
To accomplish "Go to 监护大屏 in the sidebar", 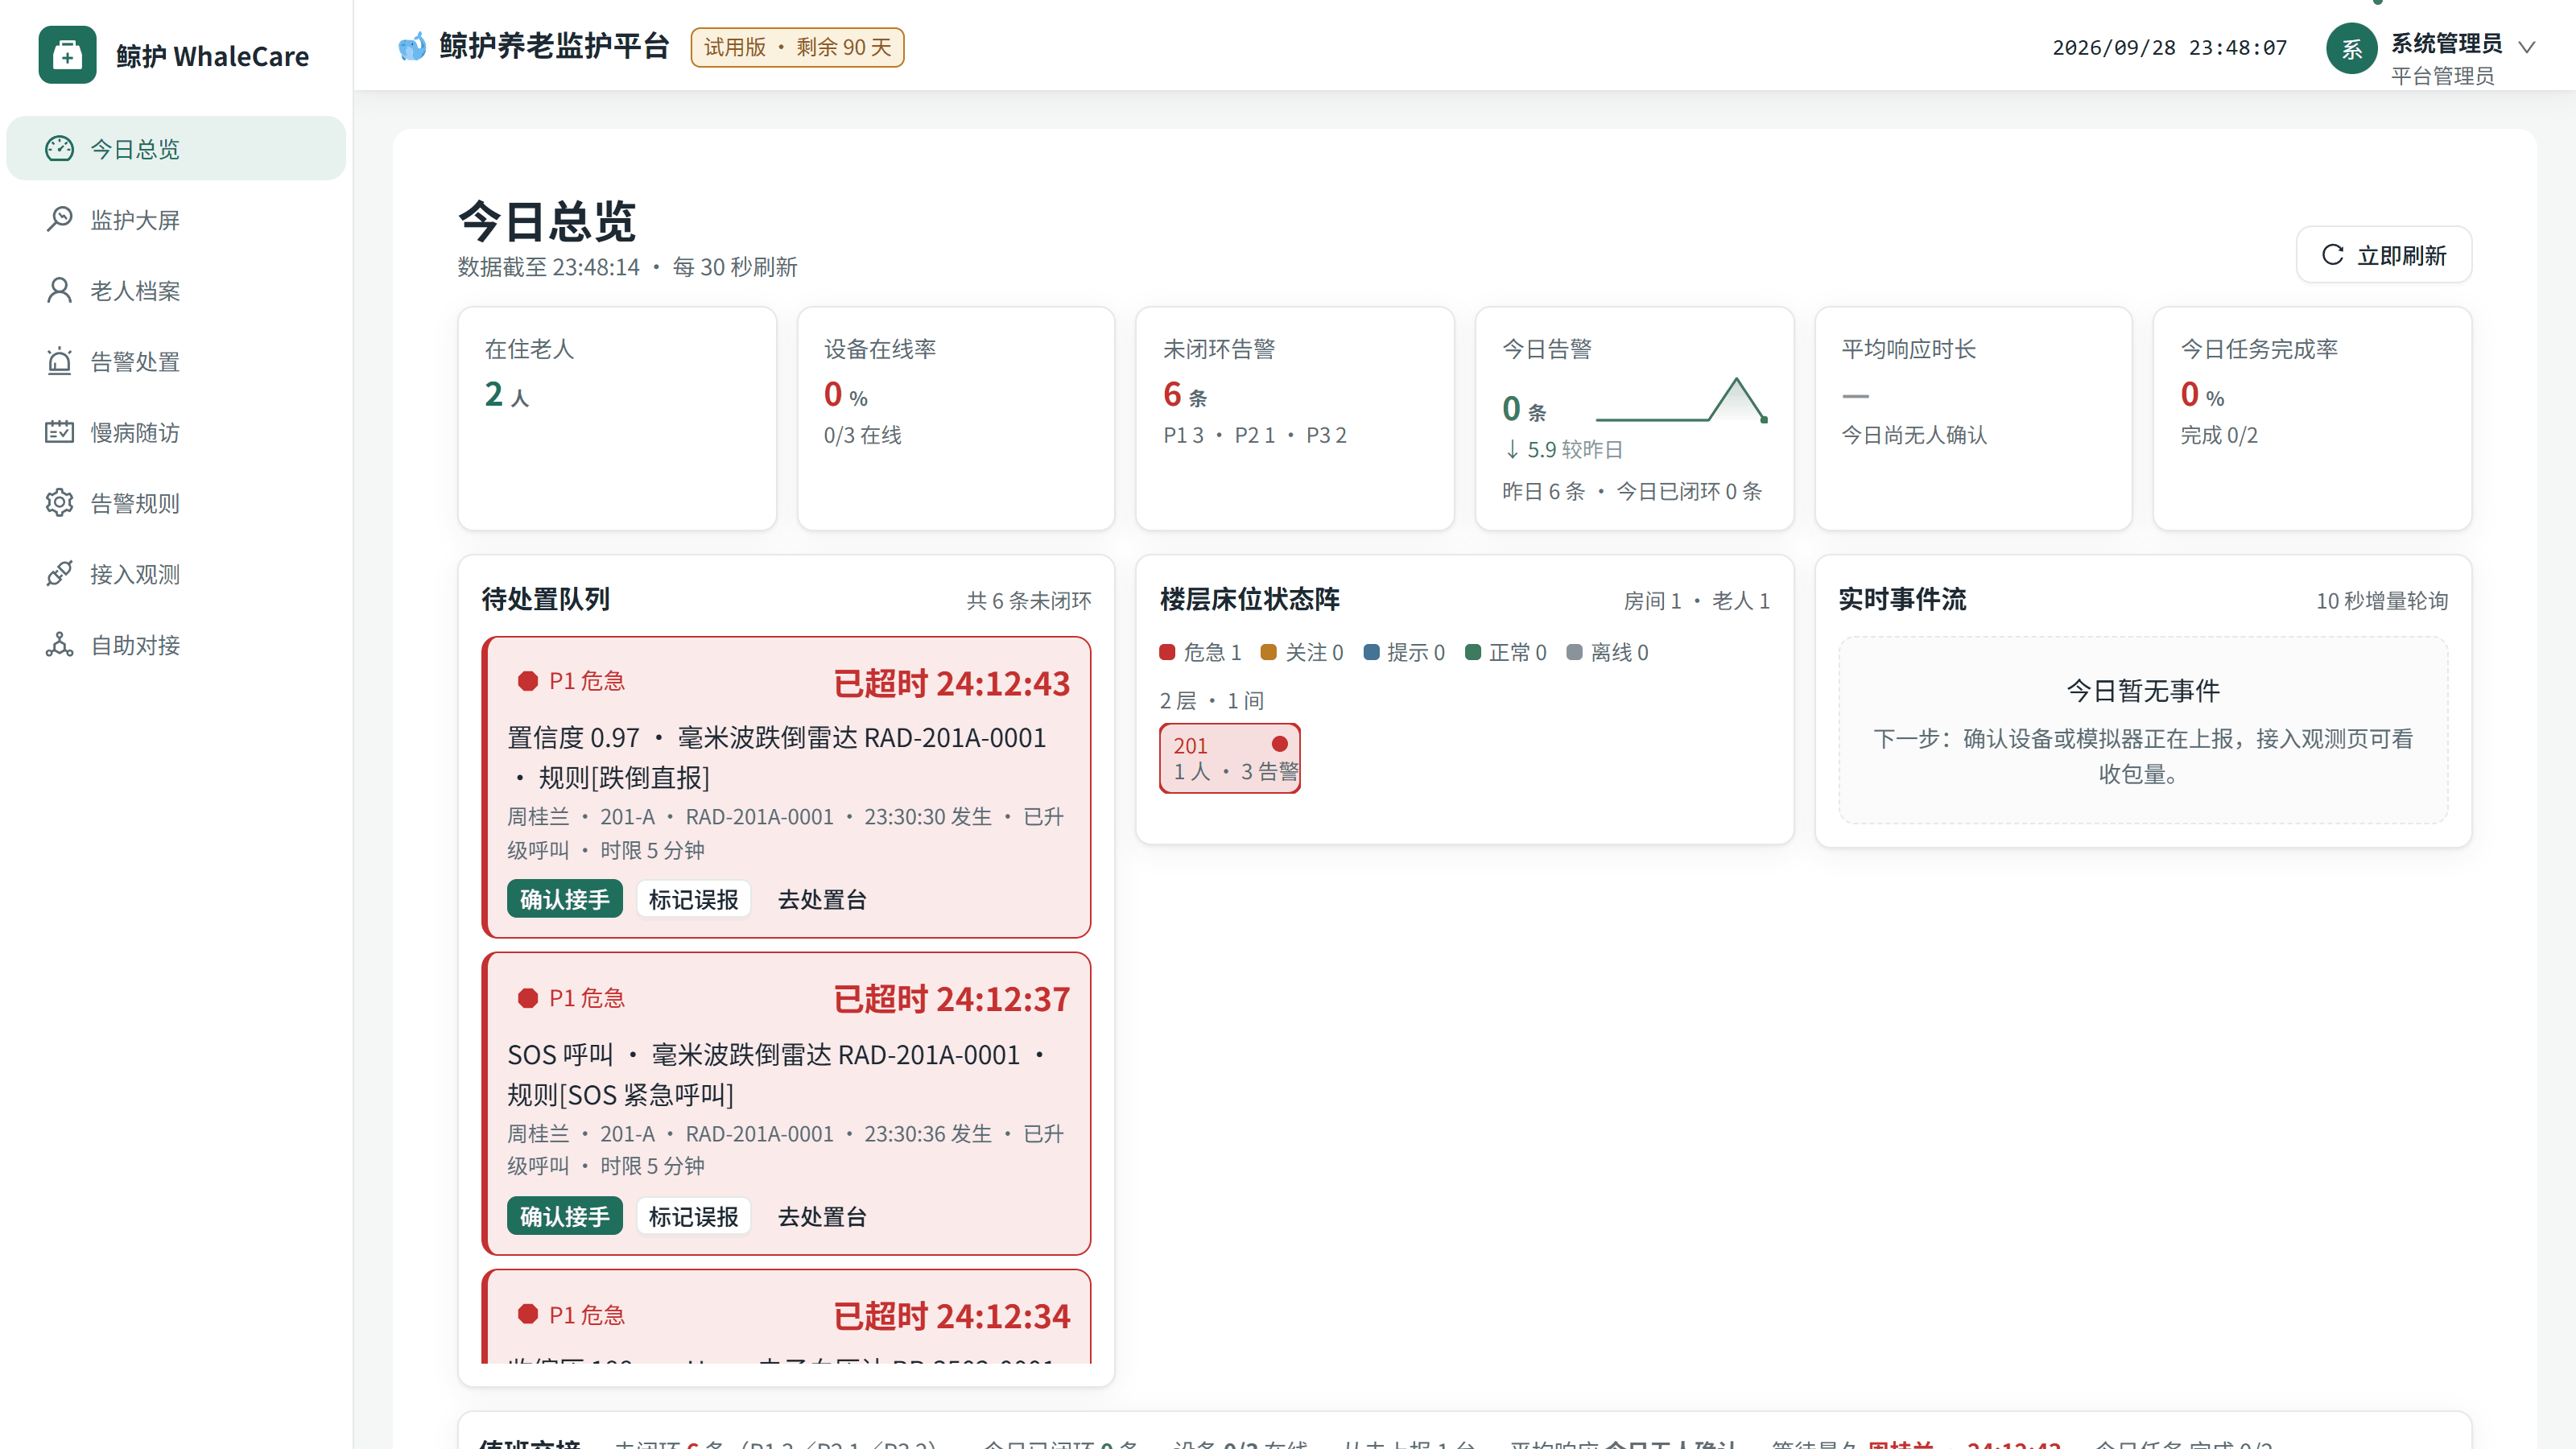I will pos(176,219).
